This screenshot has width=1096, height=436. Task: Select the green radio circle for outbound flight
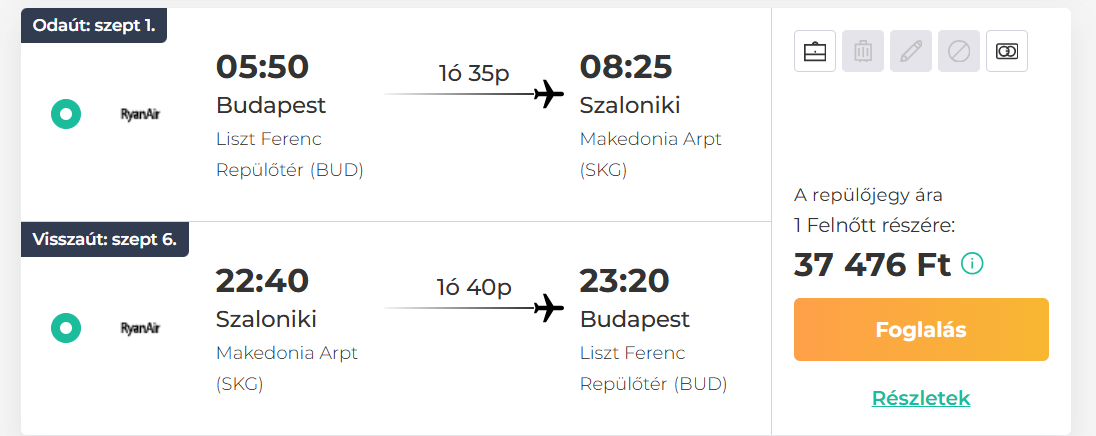(x=66, y=114)
